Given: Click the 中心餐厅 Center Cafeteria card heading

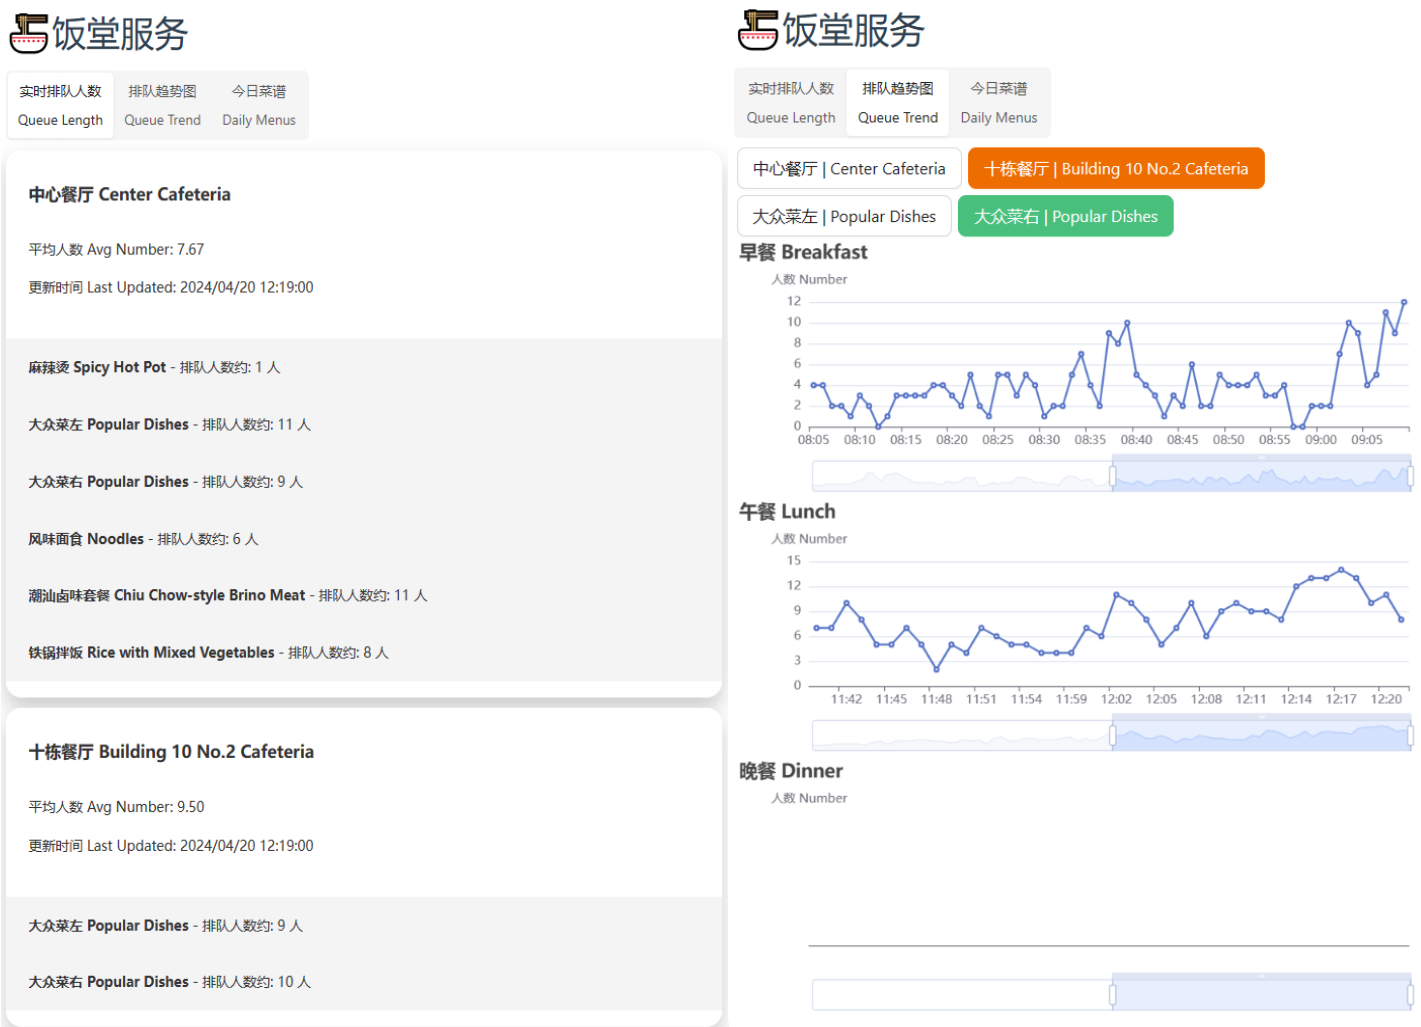Looking at the screenshot, I should click(129, 194).
